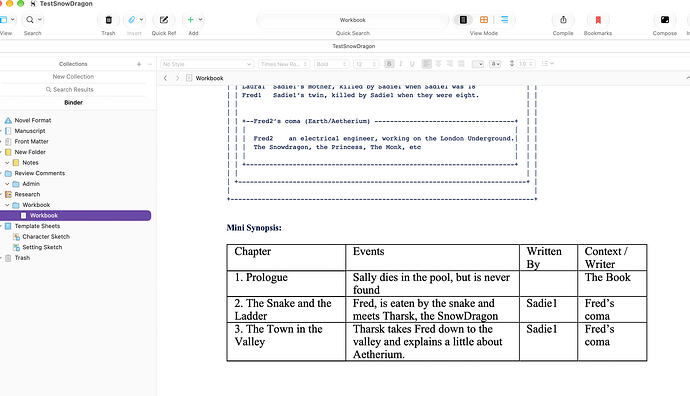The width and height of the screenshot is (690, 396).
Task: Open the Search options dropdown arrow
Action: [40, 20]
